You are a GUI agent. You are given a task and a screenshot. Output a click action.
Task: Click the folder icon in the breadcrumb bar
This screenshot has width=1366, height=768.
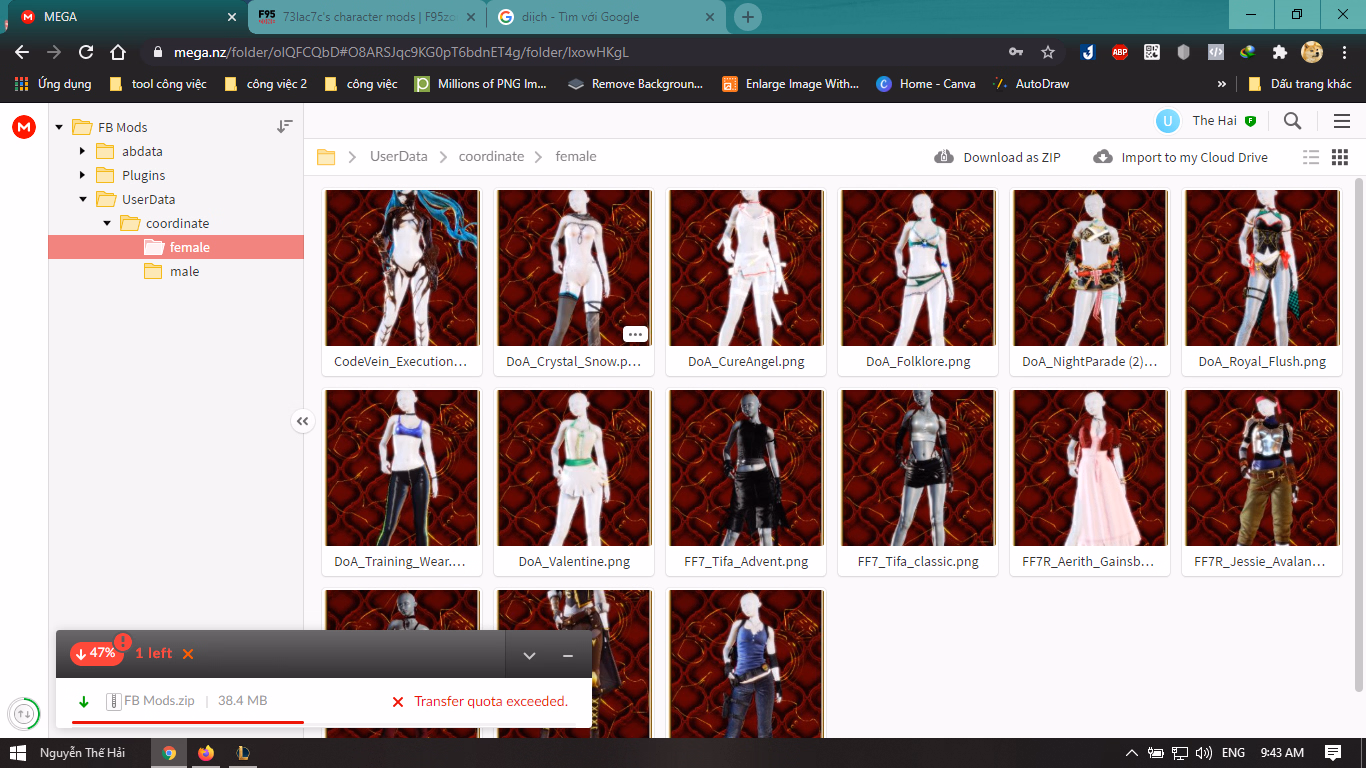point(326,156)
